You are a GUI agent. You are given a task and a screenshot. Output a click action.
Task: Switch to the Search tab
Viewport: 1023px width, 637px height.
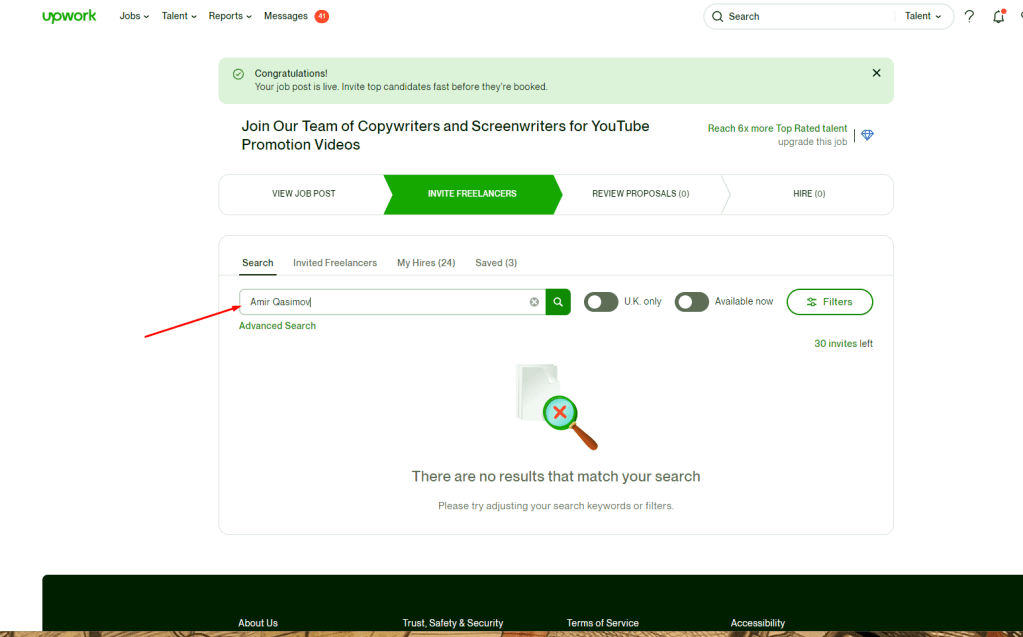pos(258,263)
